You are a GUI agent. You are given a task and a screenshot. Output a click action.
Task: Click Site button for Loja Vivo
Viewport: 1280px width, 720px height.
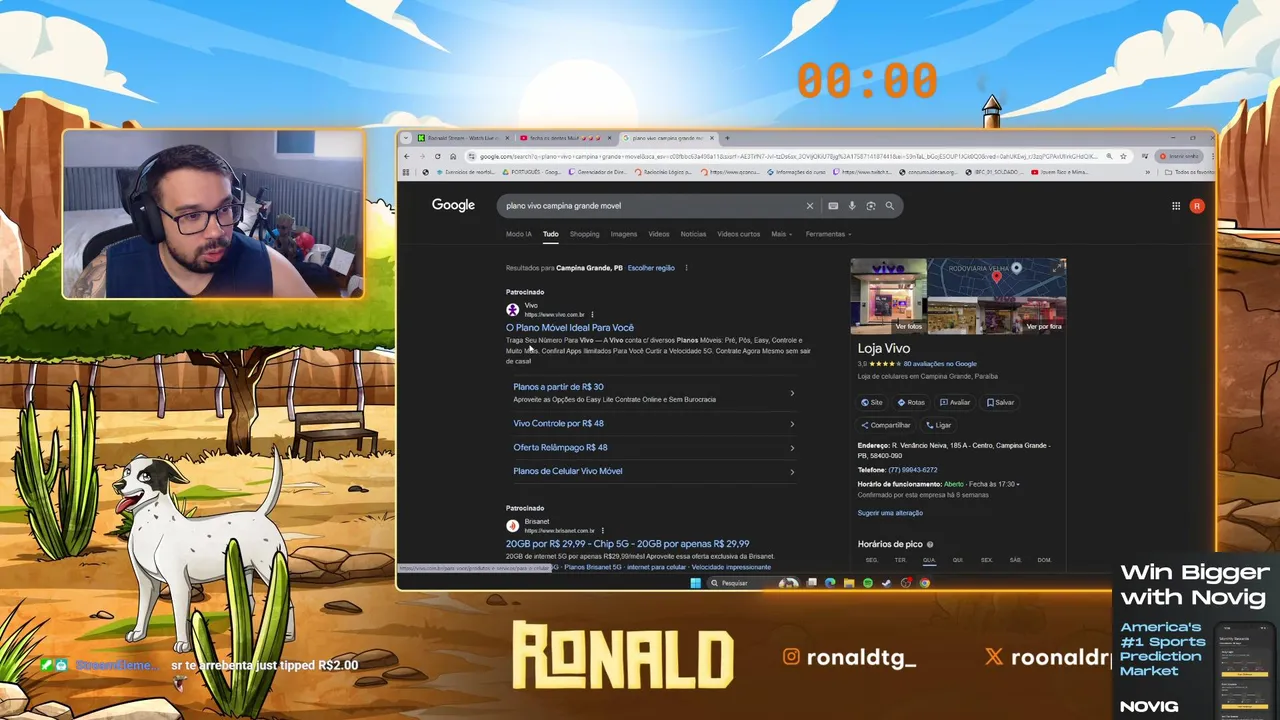[x=872, y=402]
